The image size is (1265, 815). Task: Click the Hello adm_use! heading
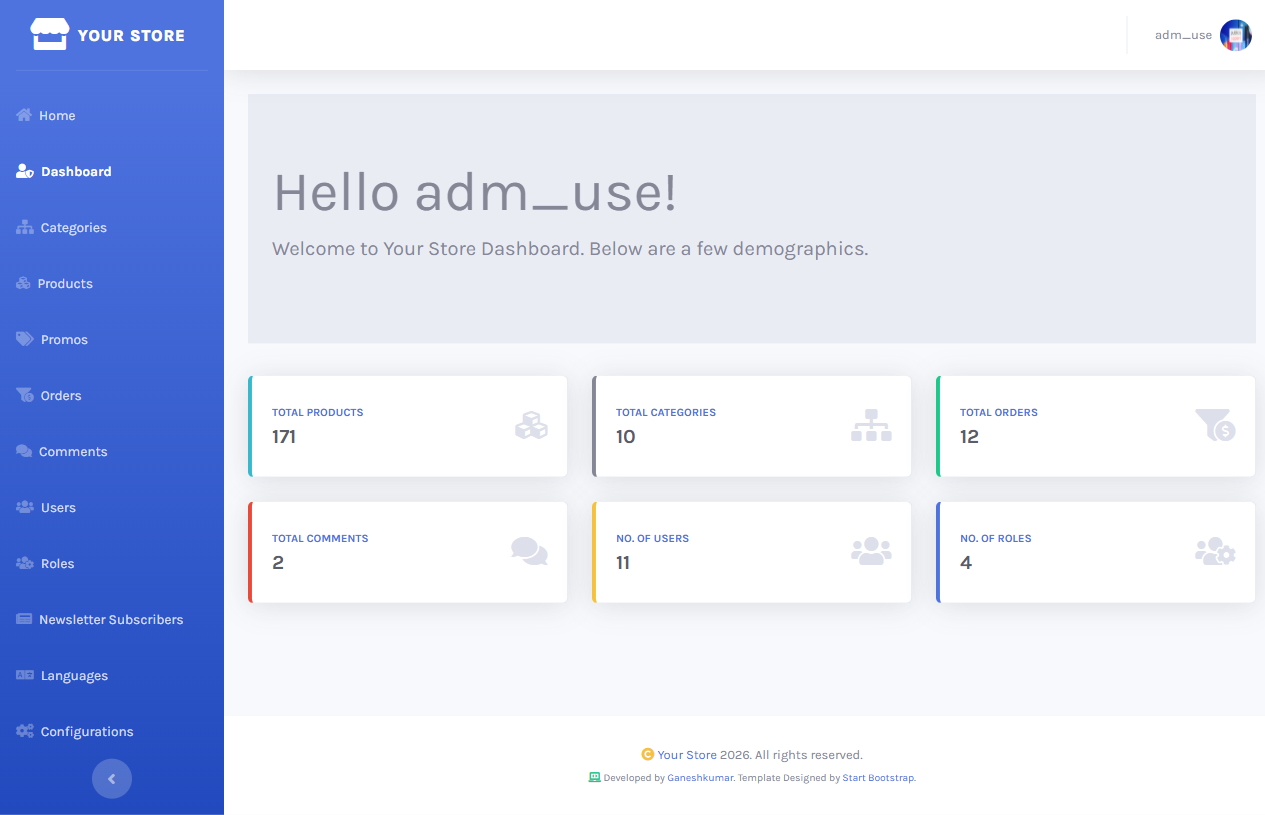point(475,192)
